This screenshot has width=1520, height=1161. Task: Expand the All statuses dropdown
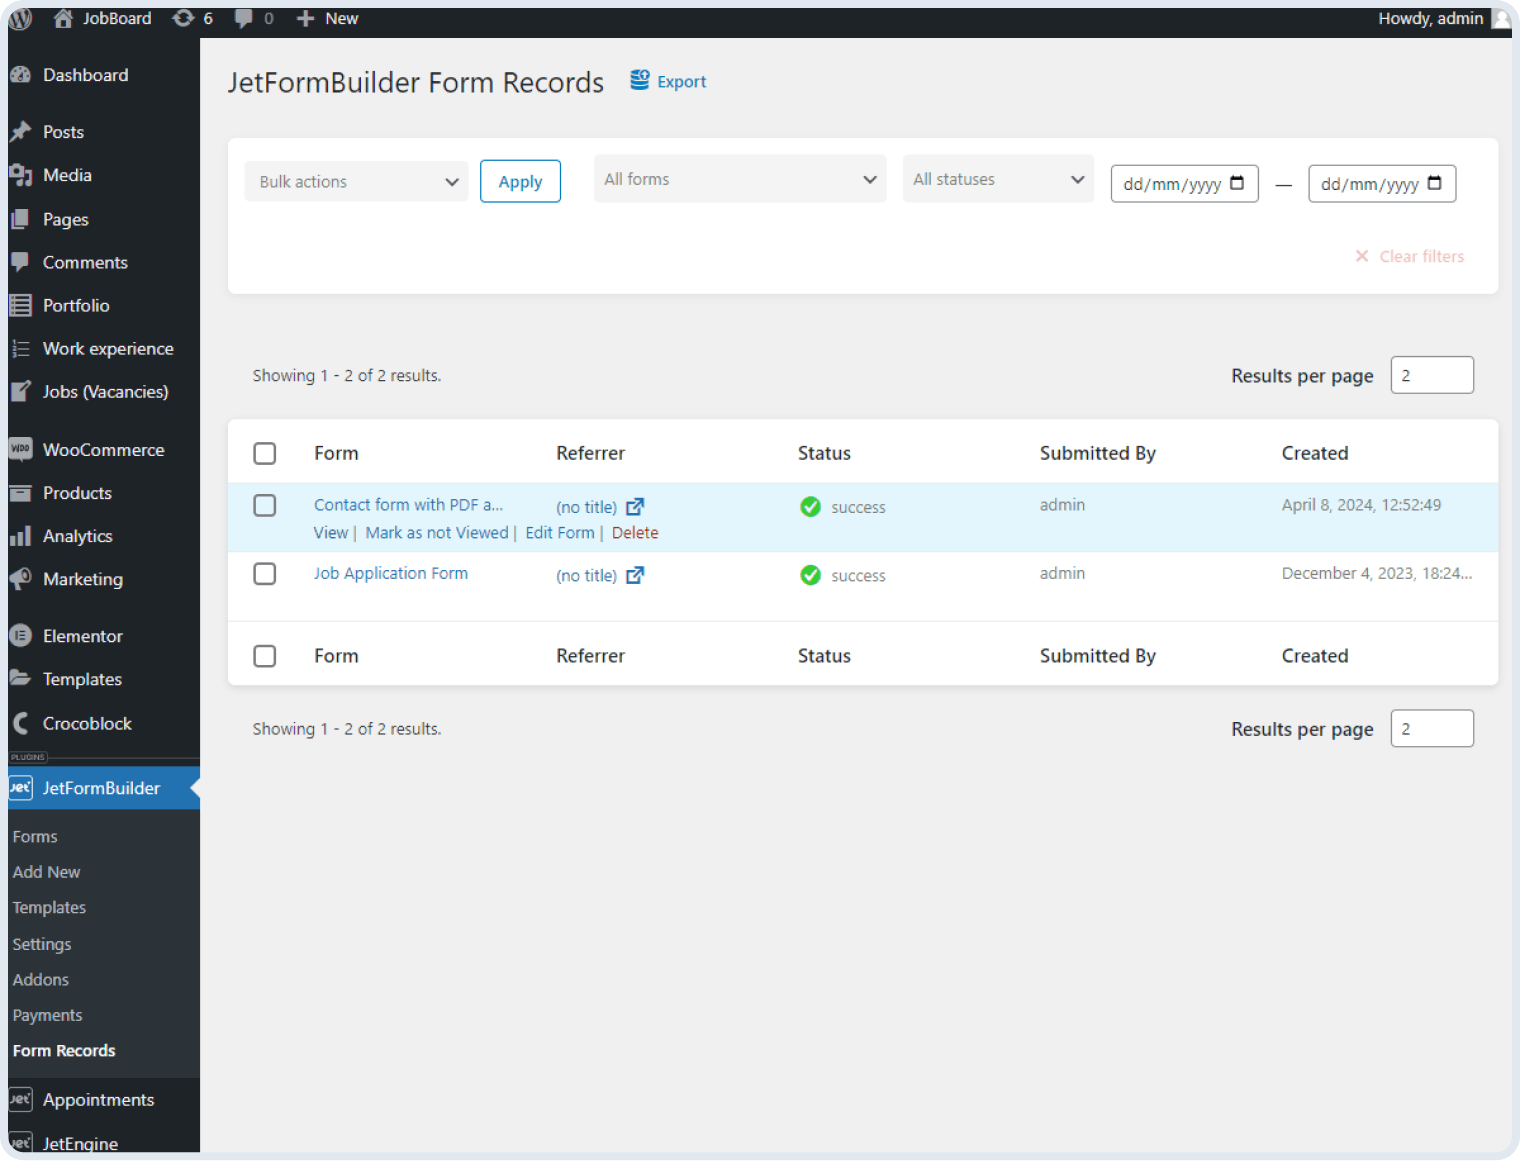pos(997,178)
